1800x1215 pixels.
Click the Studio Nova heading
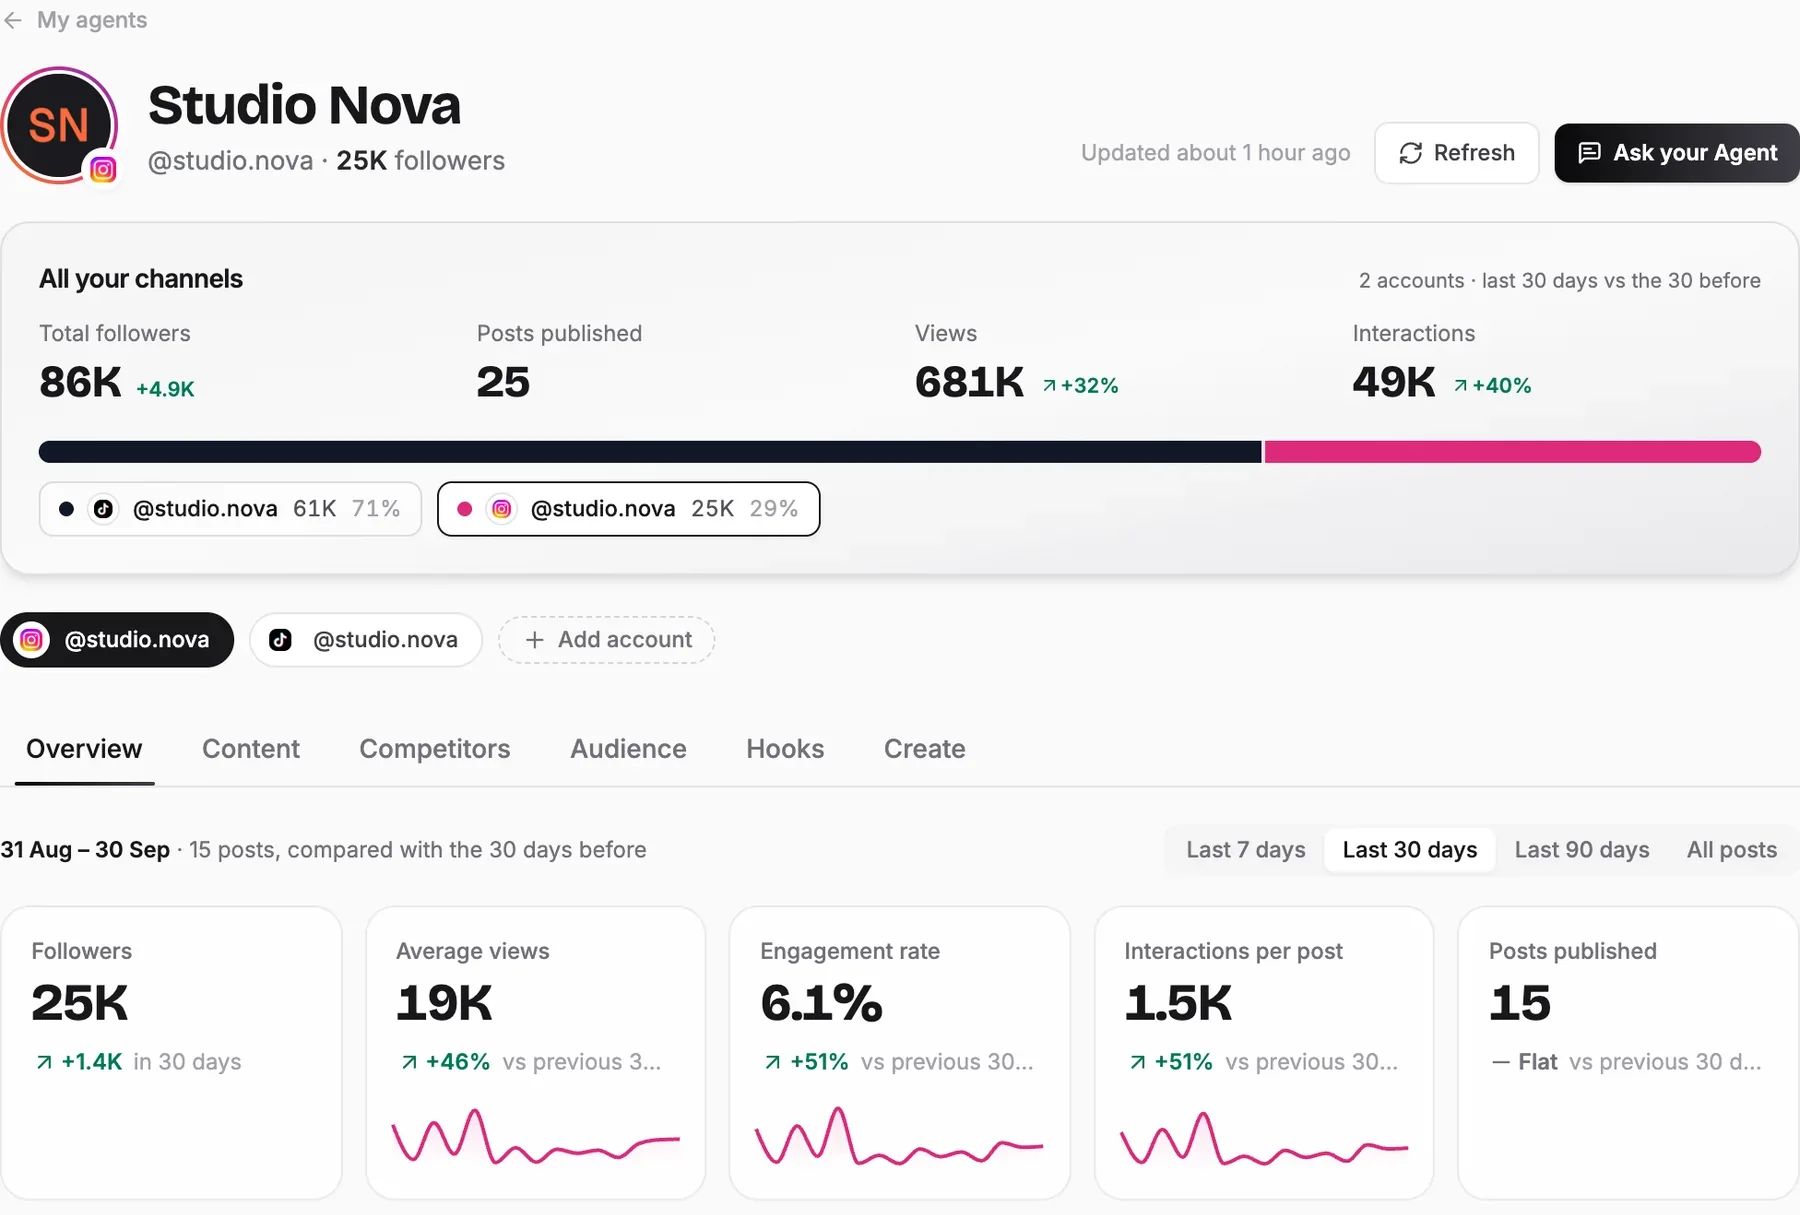[x=304, y=105]
